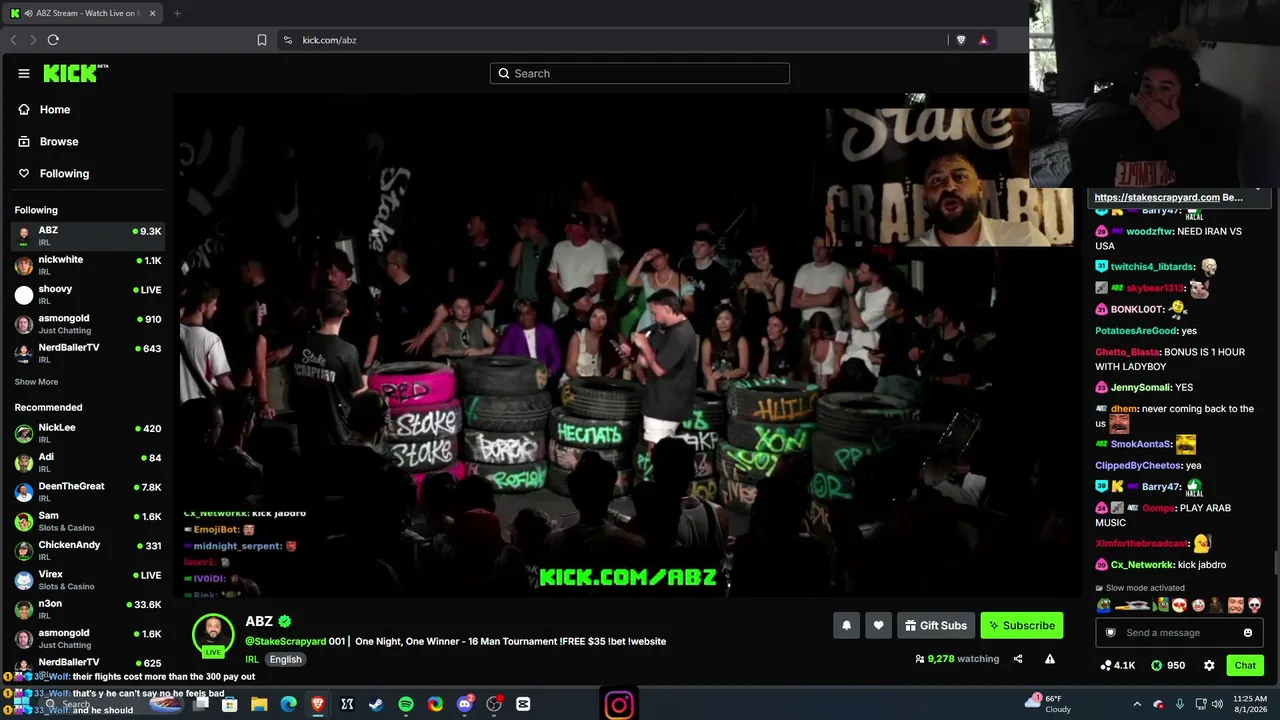1280x720 pixels.
Task: Click the green Subscribe button
Action: (x=1022, y=626)
